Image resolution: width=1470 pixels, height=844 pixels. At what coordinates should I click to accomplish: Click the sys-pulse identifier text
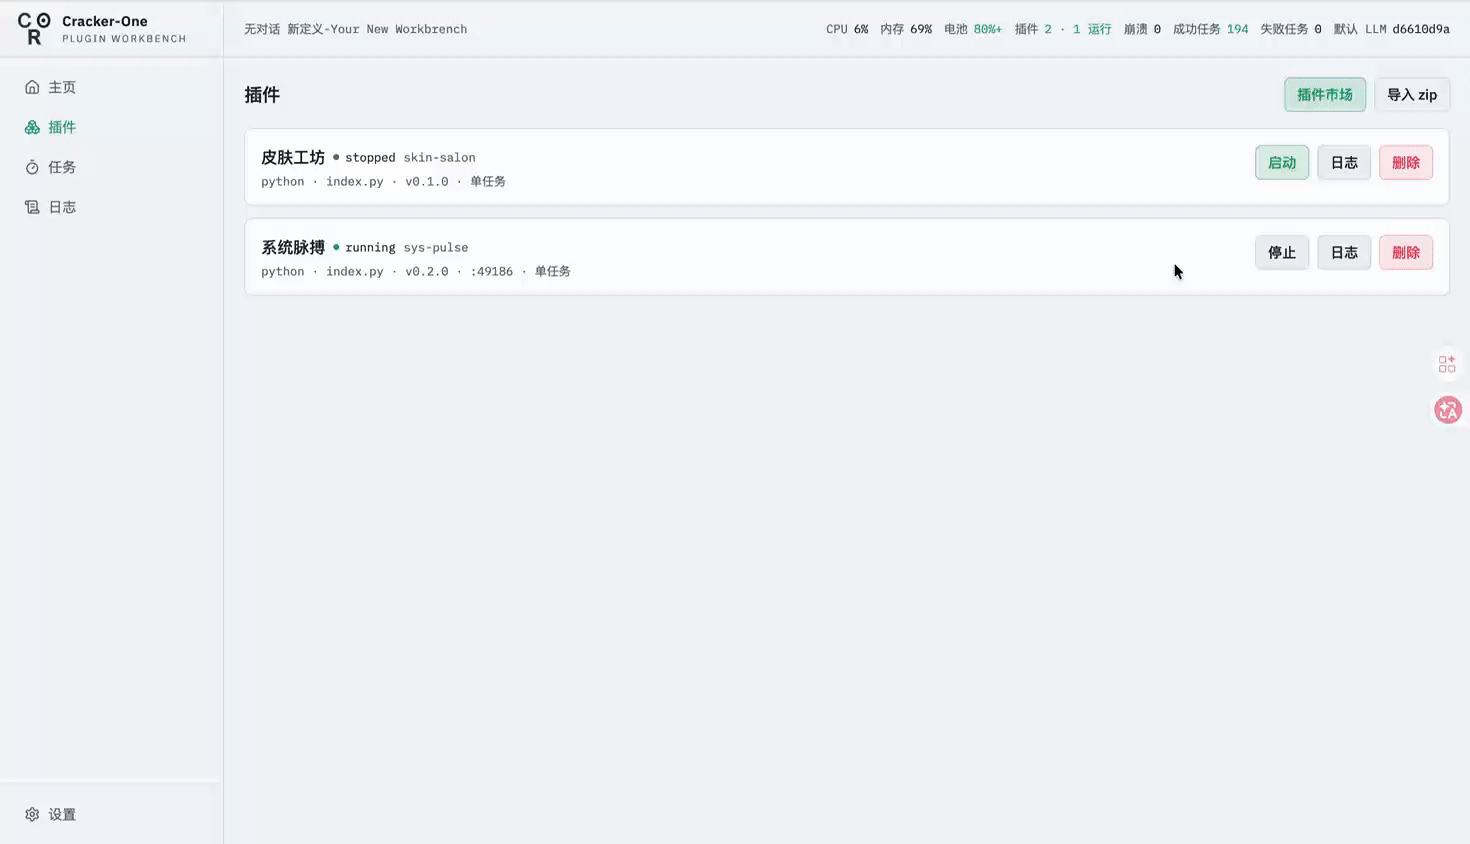[x=435, y=247]
